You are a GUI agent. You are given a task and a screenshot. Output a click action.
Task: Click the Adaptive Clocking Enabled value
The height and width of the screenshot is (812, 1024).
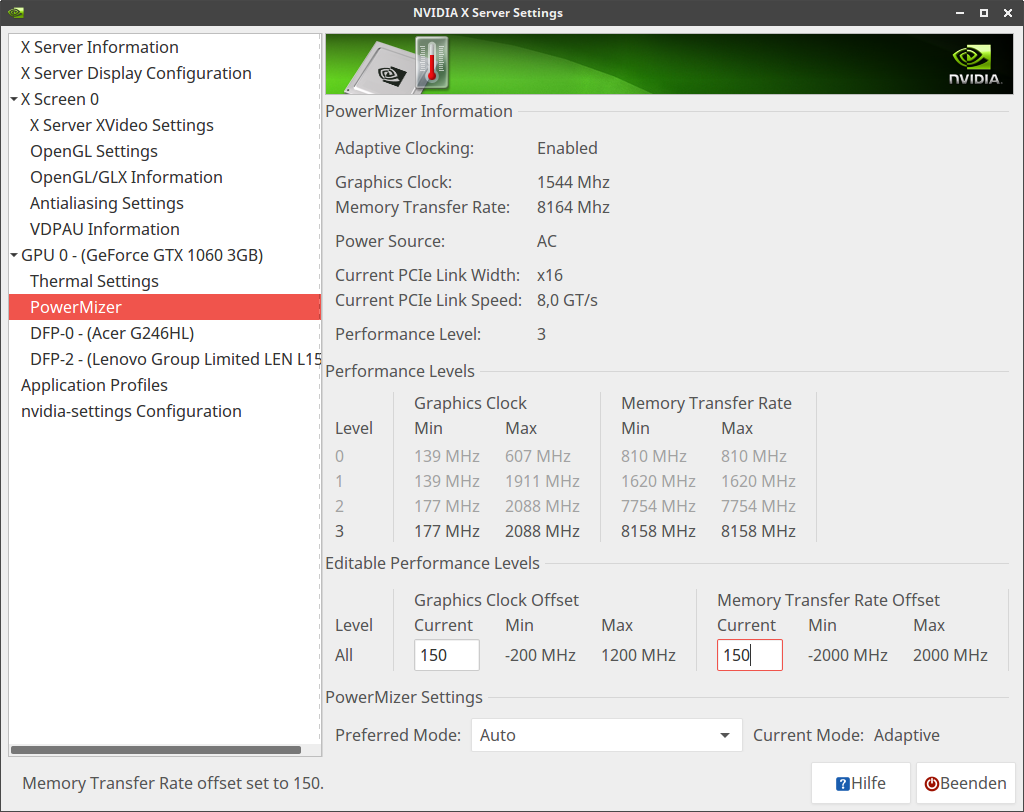pyautogui.click(x=567, y=148)
